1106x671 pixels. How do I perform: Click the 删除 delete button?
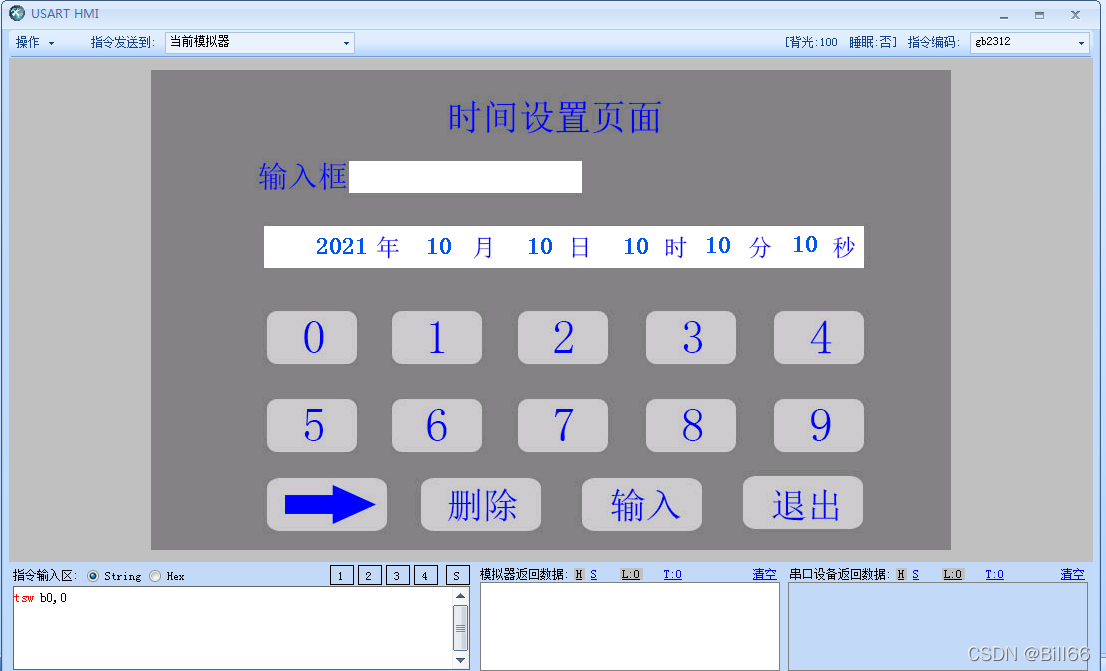coord(481,504)
